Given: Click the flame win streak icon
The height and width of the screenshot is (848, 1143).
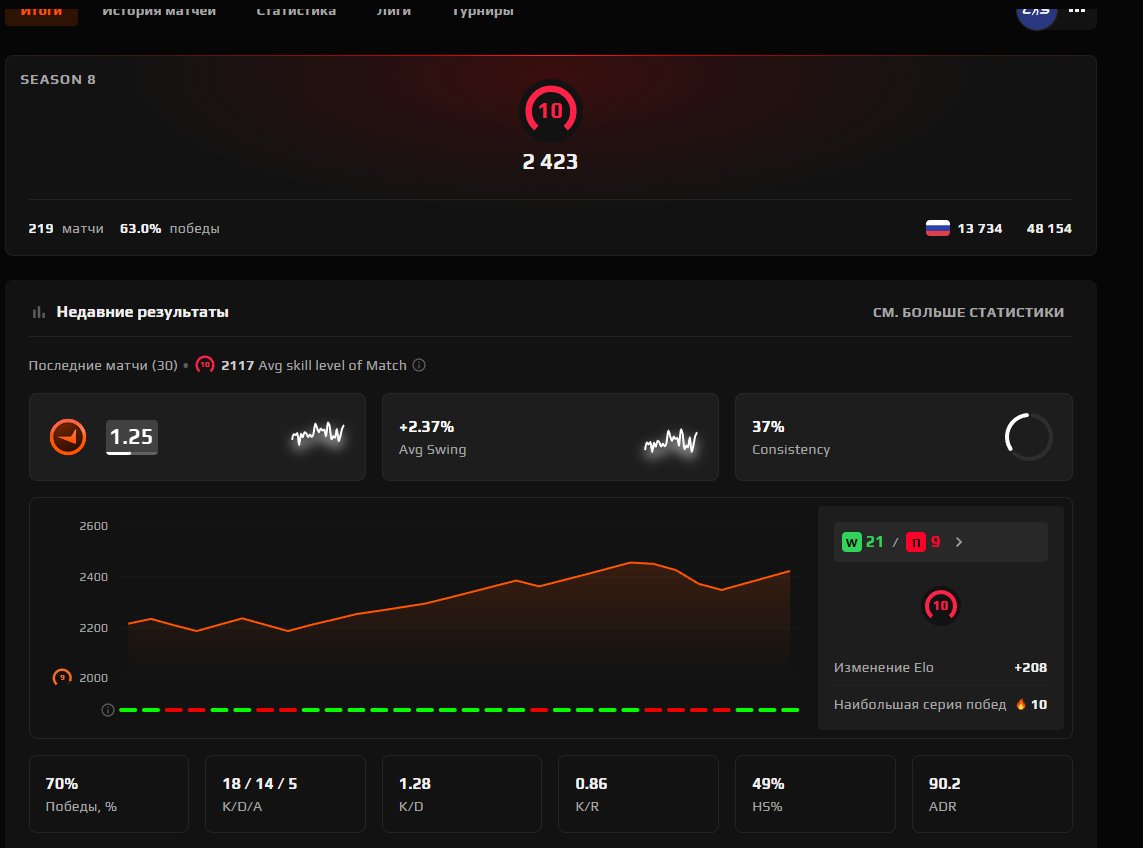Looking at the screenshot, I should pos(1021,704).
